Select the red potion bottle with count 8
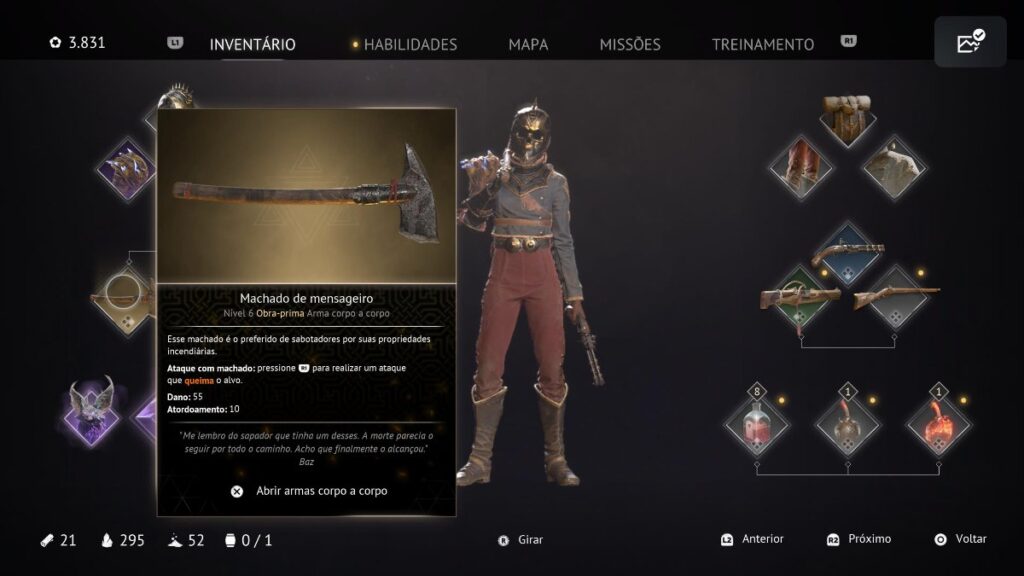This screenshot has height=576, width=1024. [756, 425]
